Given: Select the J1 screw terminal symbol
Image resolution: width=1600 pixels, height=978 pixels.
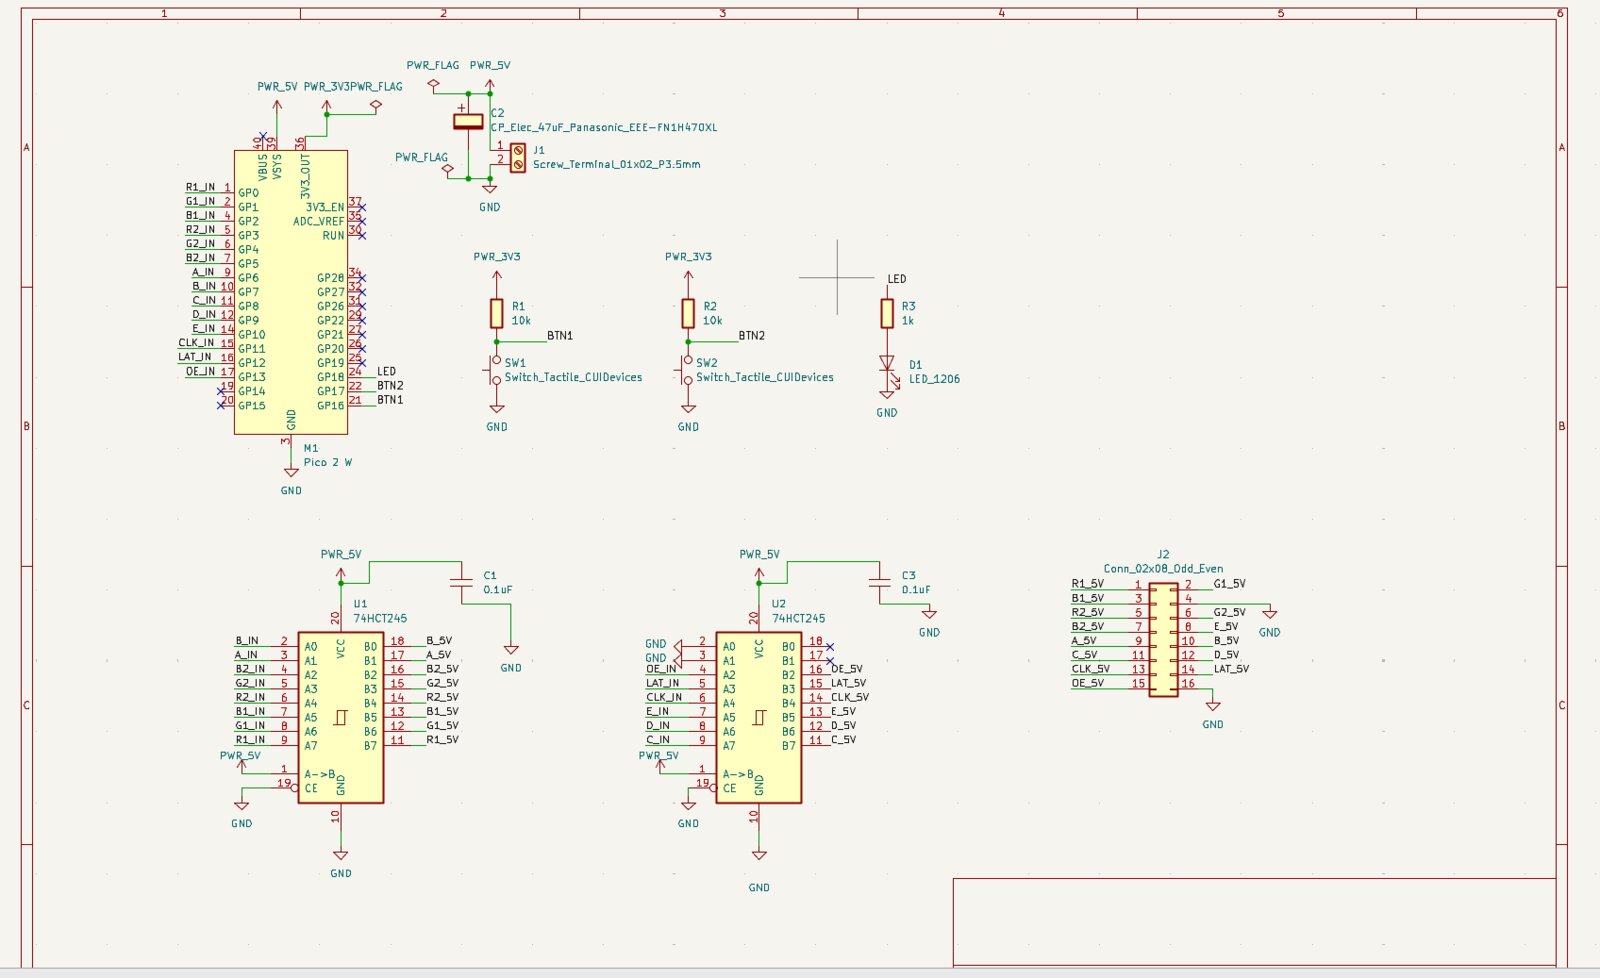Looking at the screenshot, I should 517,157.
